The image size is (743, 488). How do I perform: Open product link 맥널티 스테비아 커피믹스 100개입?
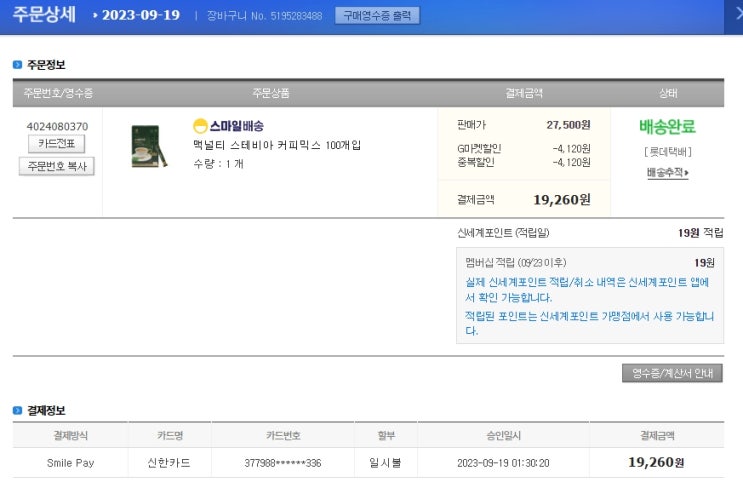point(277,145)
